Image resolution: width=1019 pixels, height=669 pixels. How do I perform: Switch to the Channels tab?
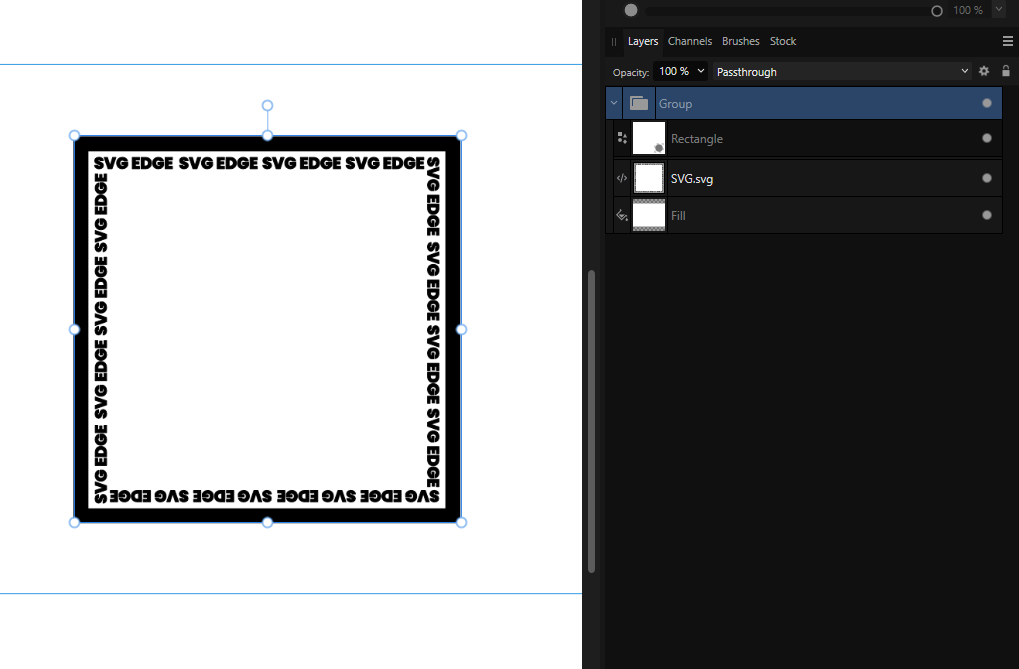tap(689, 41)
